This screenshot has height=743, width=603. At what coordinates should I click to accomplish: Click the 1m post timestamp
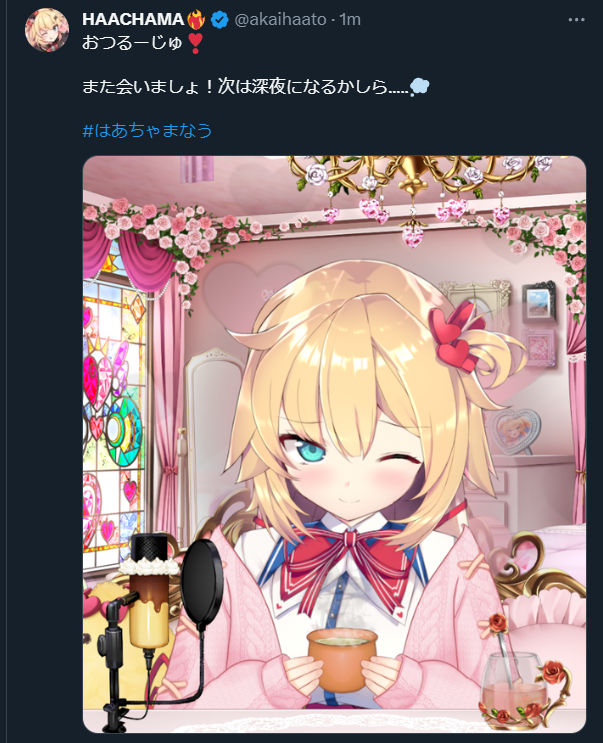pos(350,19)
